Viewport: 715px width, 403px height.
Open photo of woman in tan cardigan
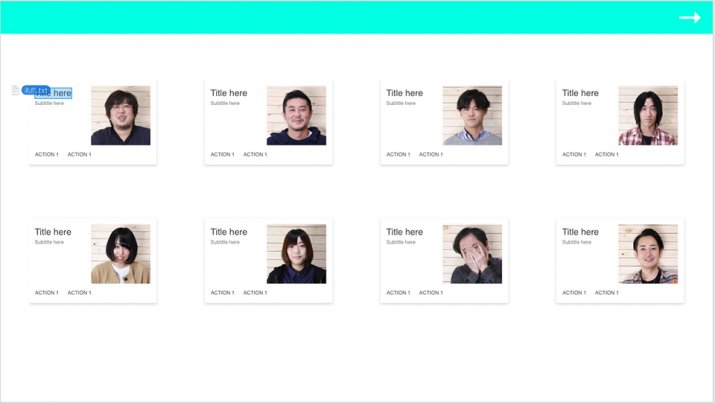point(120,254)
